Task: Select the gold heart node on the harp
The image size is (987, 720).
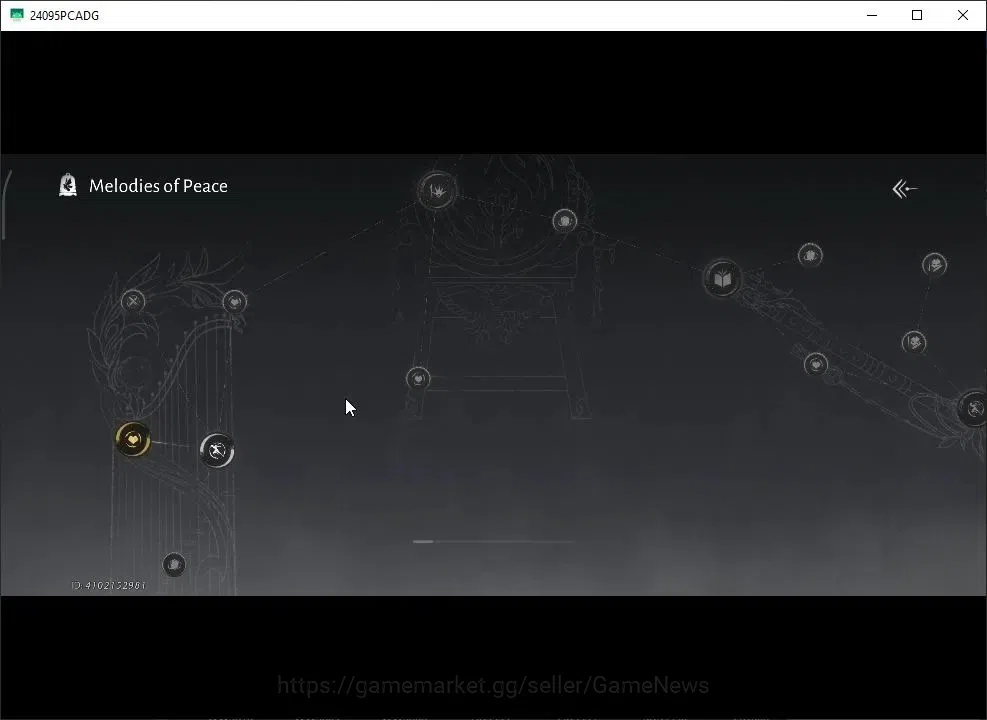Action: [133, 439]
